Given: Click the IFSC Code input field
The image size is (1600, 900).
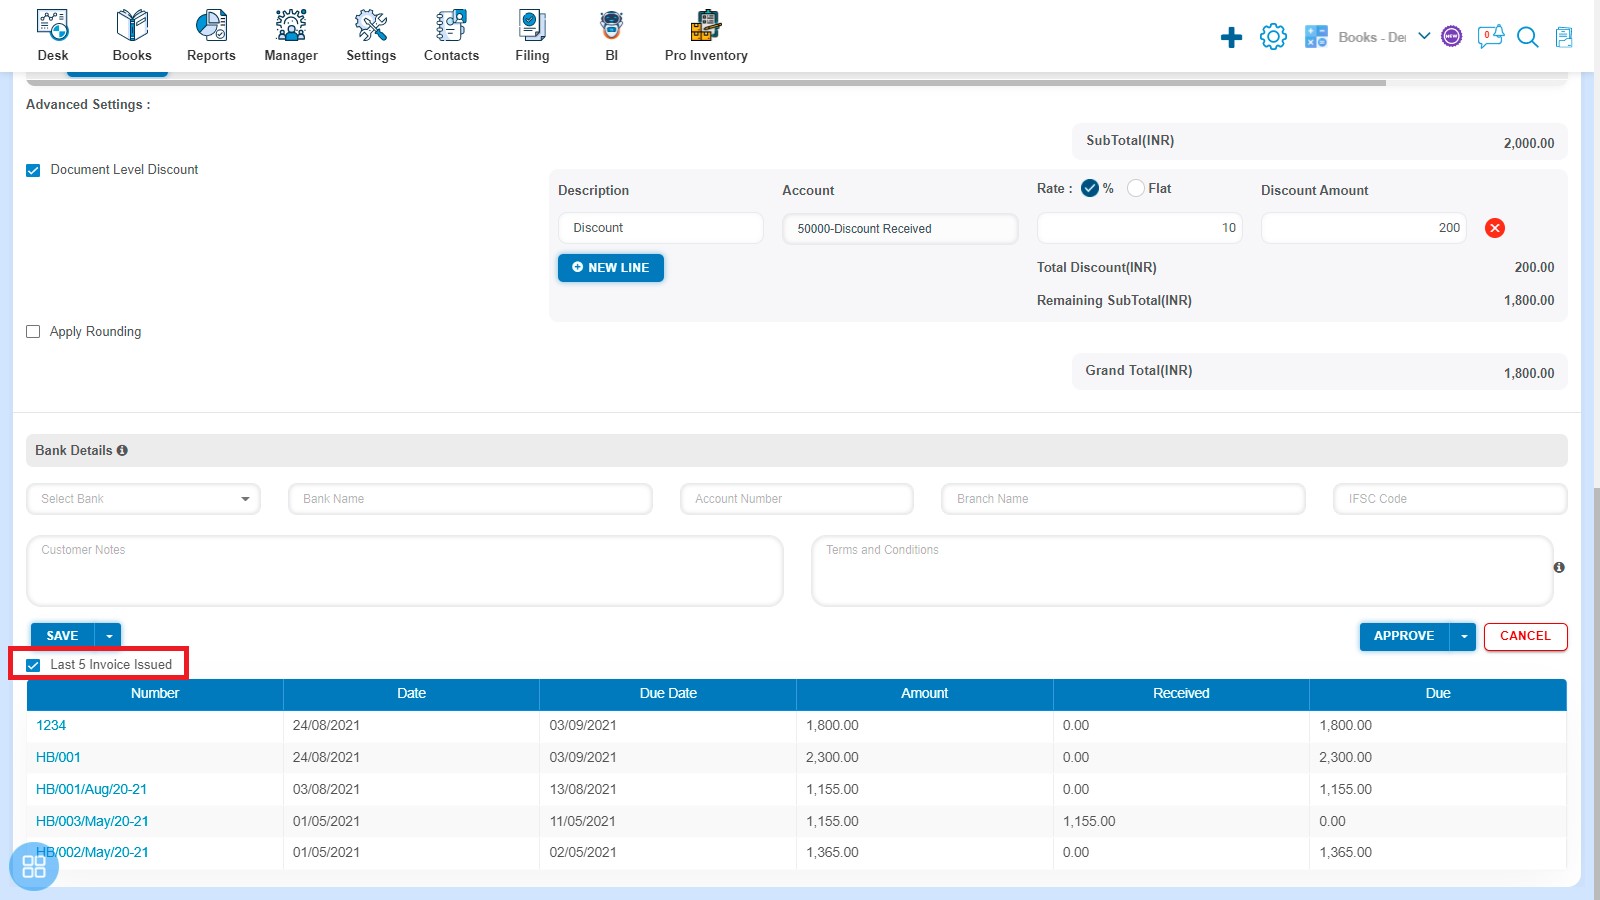Looking at the screenshot, I should tap(1450, 499).
